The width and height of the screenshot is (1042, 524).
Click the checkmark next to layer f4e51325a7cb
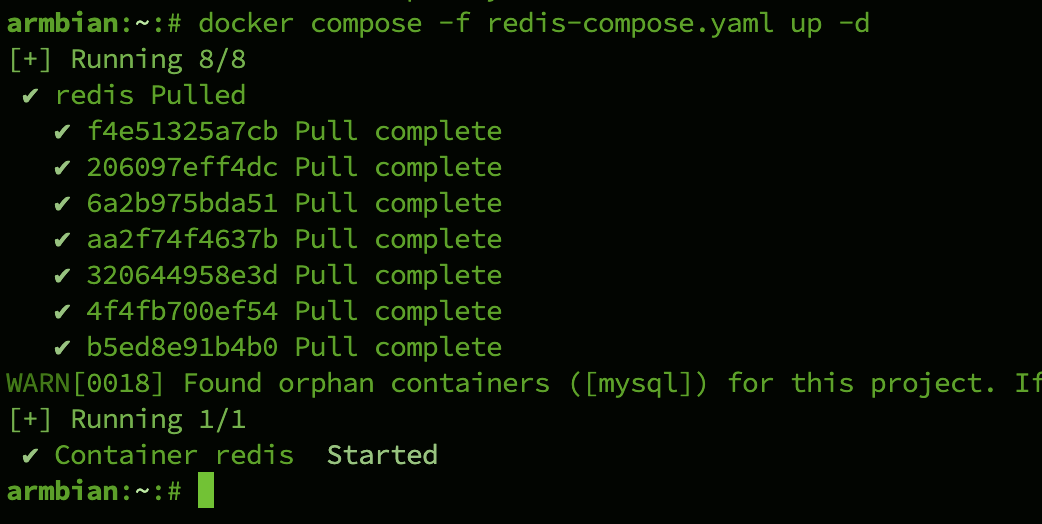coord(63,132)
